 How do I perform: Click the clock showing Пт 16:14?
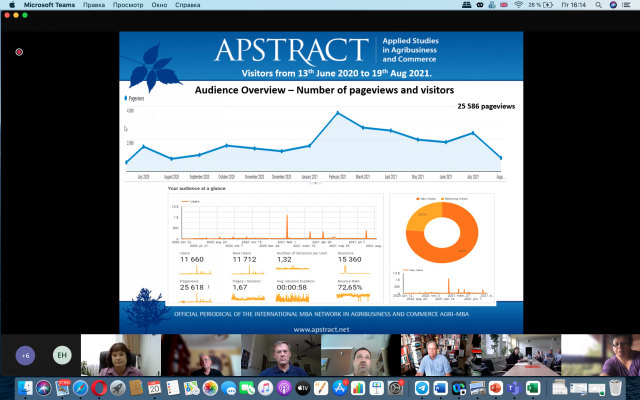pyautogui.click(x=573, y=5)
